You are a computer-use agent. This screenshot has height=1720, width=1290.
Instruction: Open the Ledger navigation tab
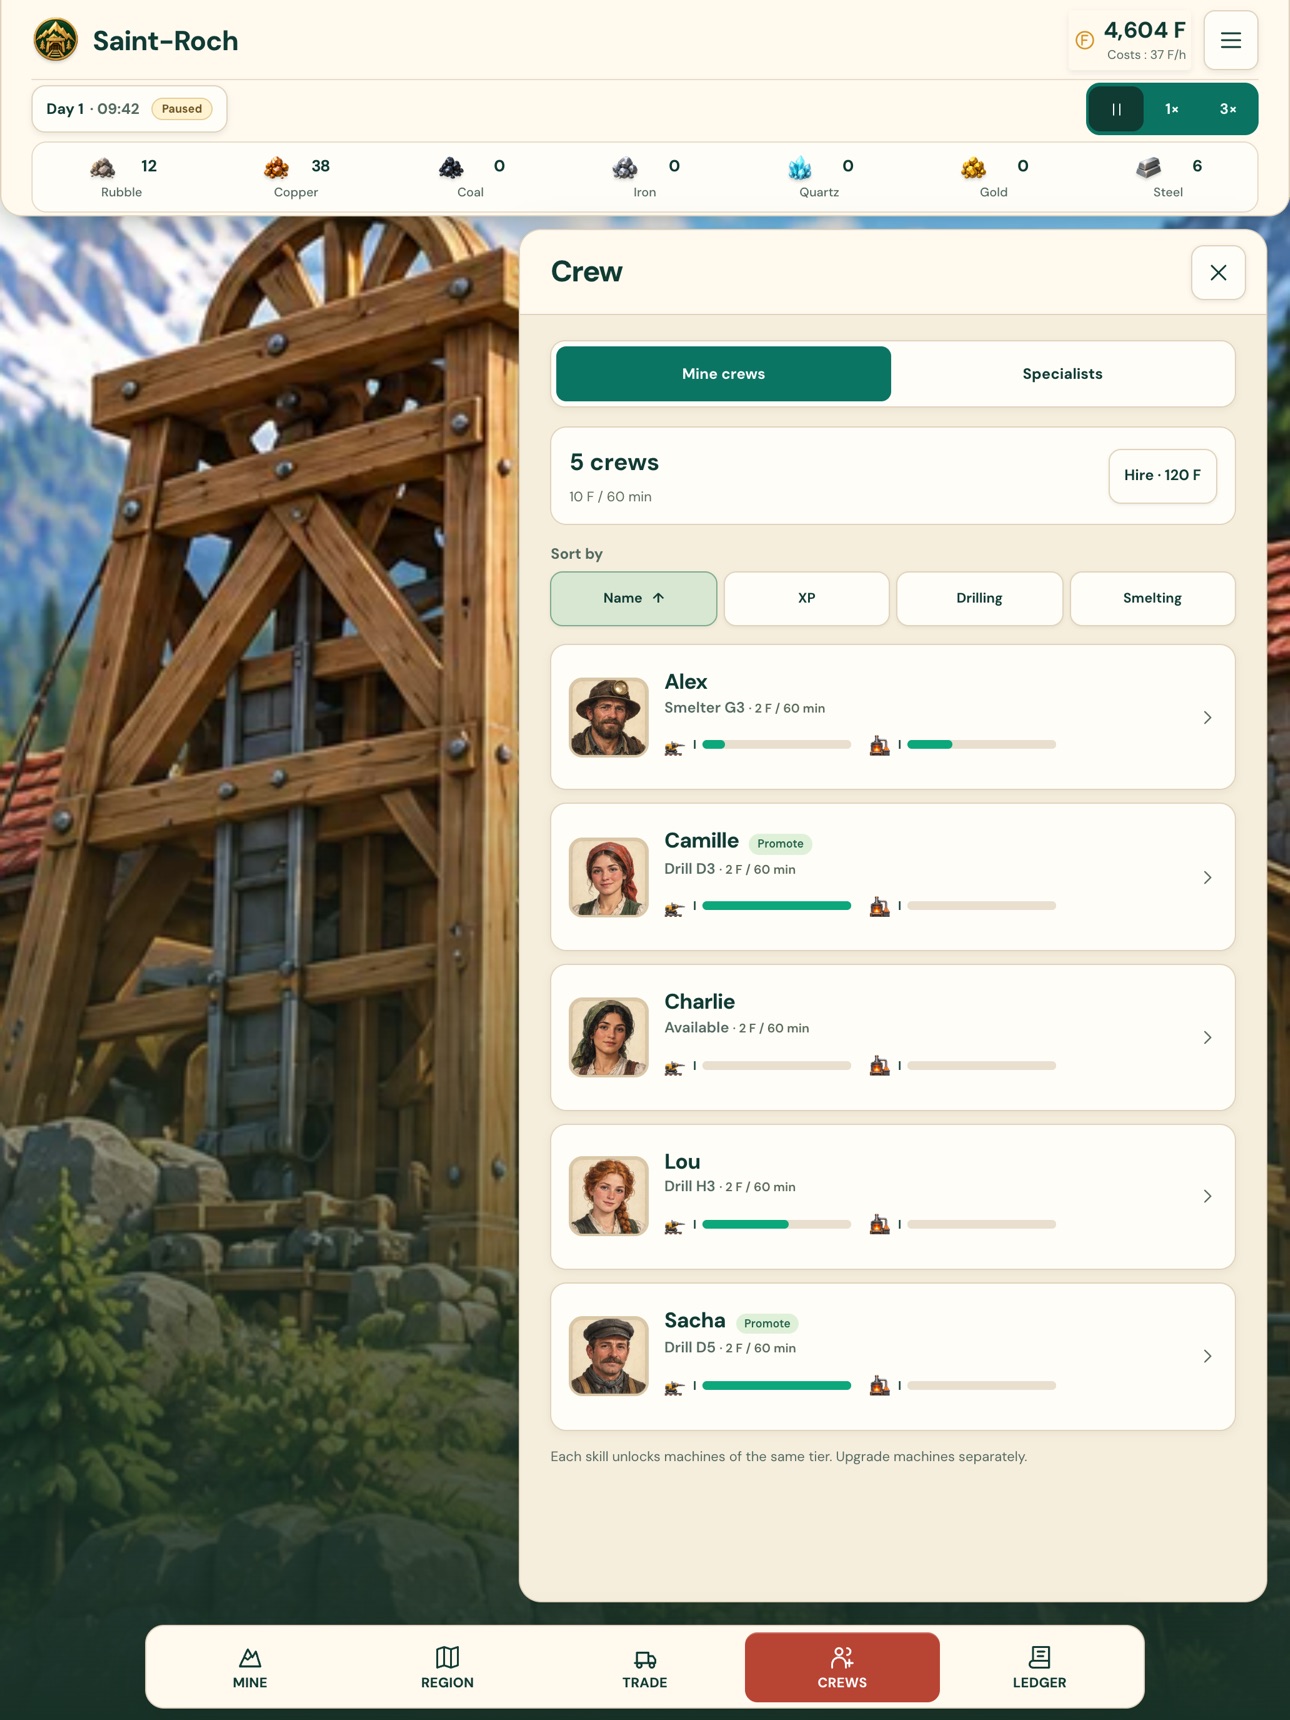[1039, 1667]
